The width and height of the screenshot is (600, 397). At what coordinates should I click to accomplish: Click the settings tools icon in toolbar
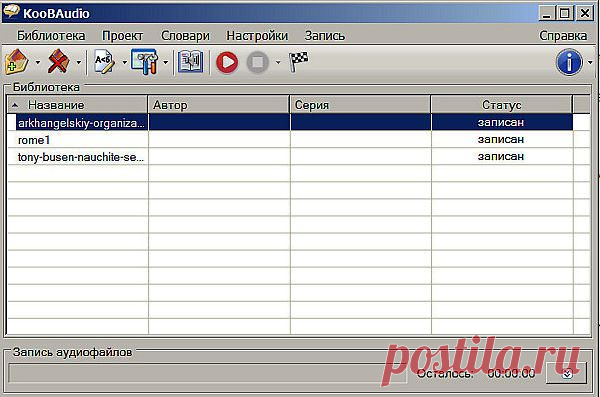click(x=145, y=62)
